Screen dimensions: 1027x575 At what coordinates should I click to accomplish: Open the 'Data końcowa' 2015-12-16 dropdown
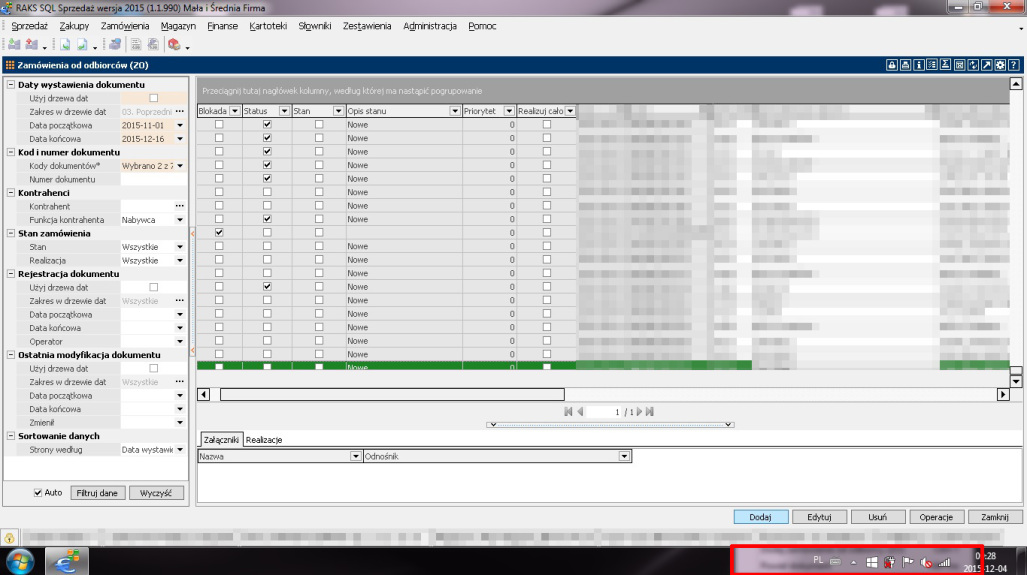coord(180,139)
